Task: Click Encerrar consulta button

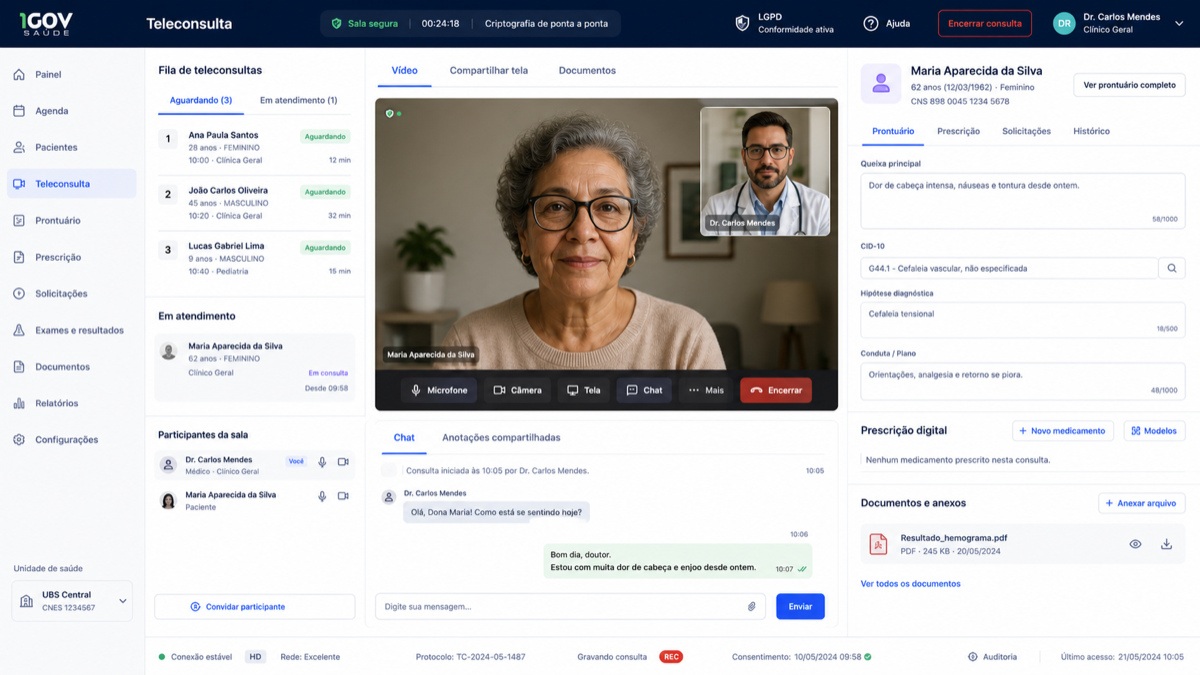Action: [985, 23]
